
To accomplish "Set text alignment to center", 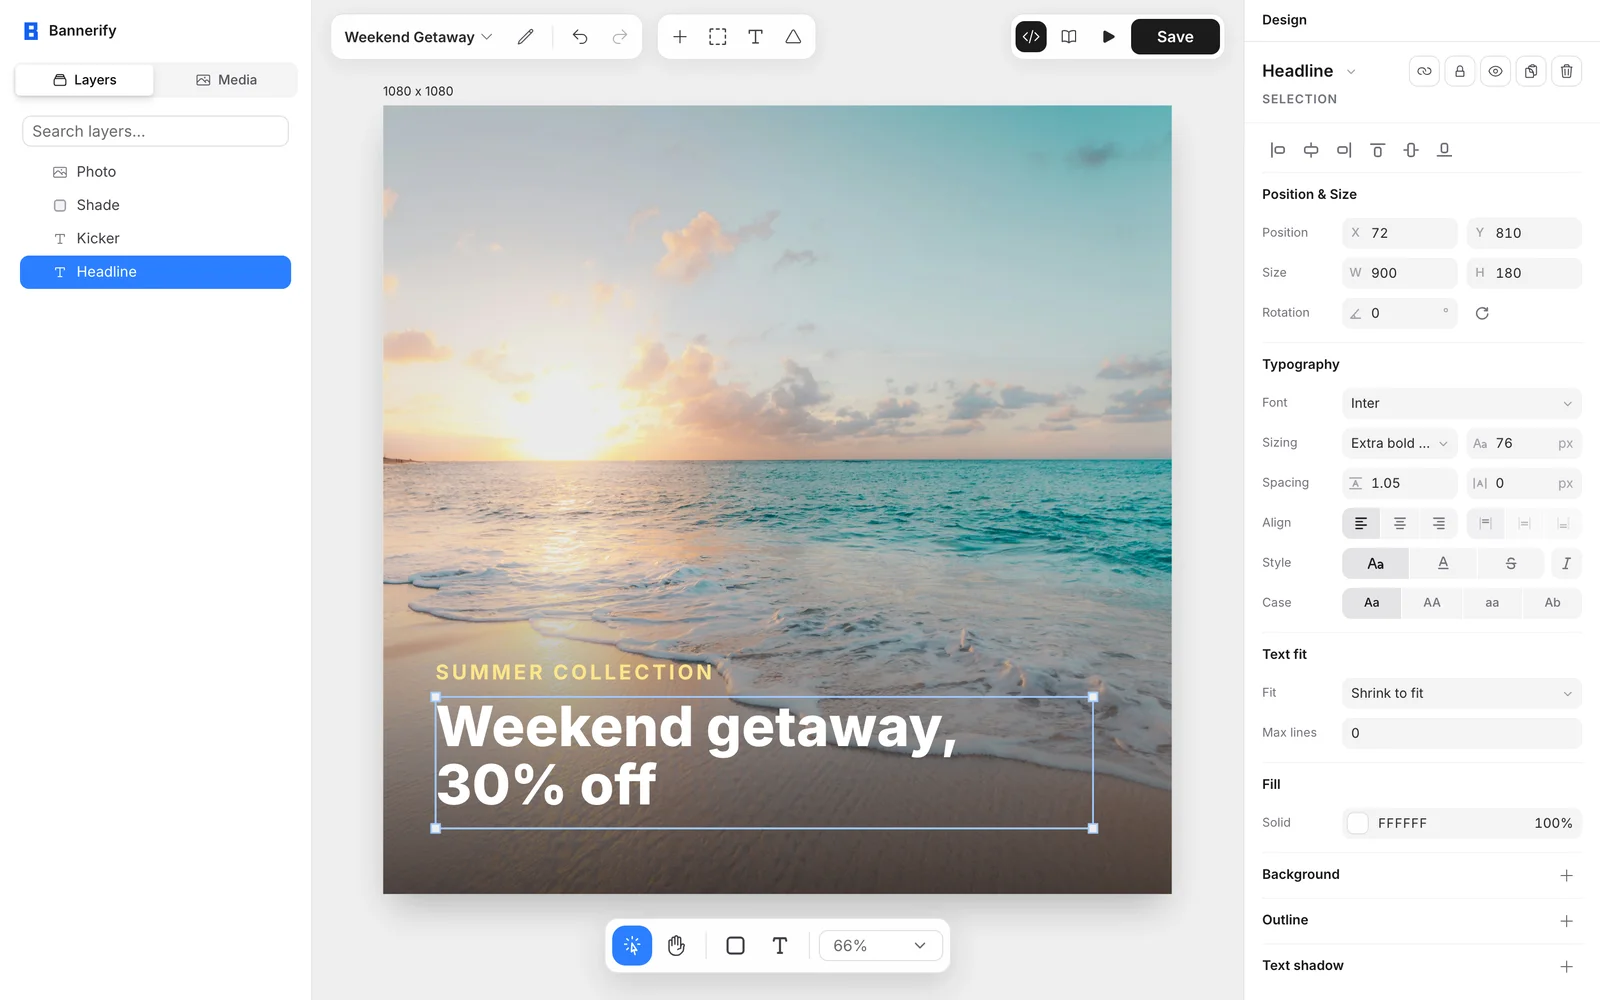I will pos(1400,523).
